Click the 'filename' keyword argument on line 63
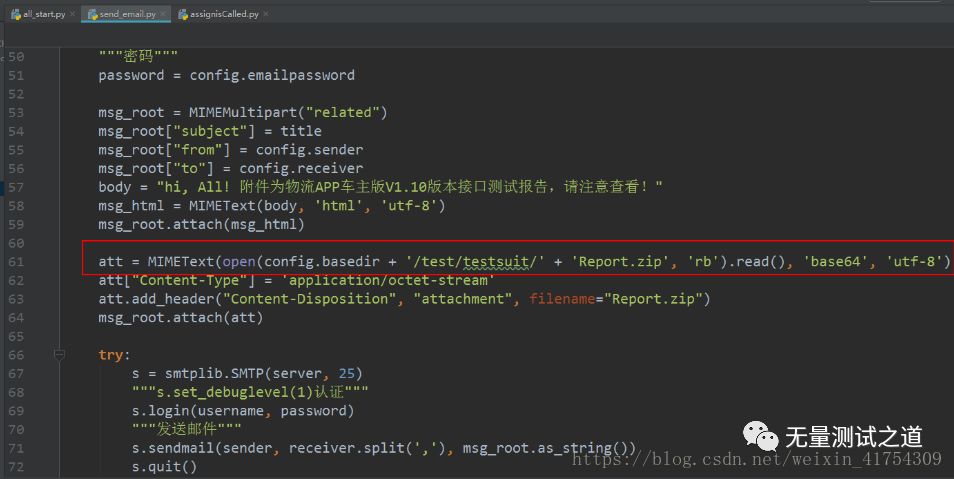The height and width of the screenshot is (479, 954). (x=562, y=299)
